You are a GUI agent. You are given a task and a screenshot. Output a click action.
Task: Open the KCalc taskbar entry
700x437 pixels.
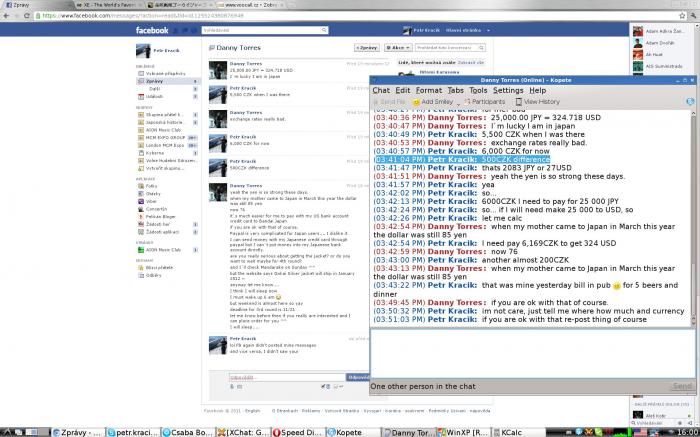coord(517,432)
